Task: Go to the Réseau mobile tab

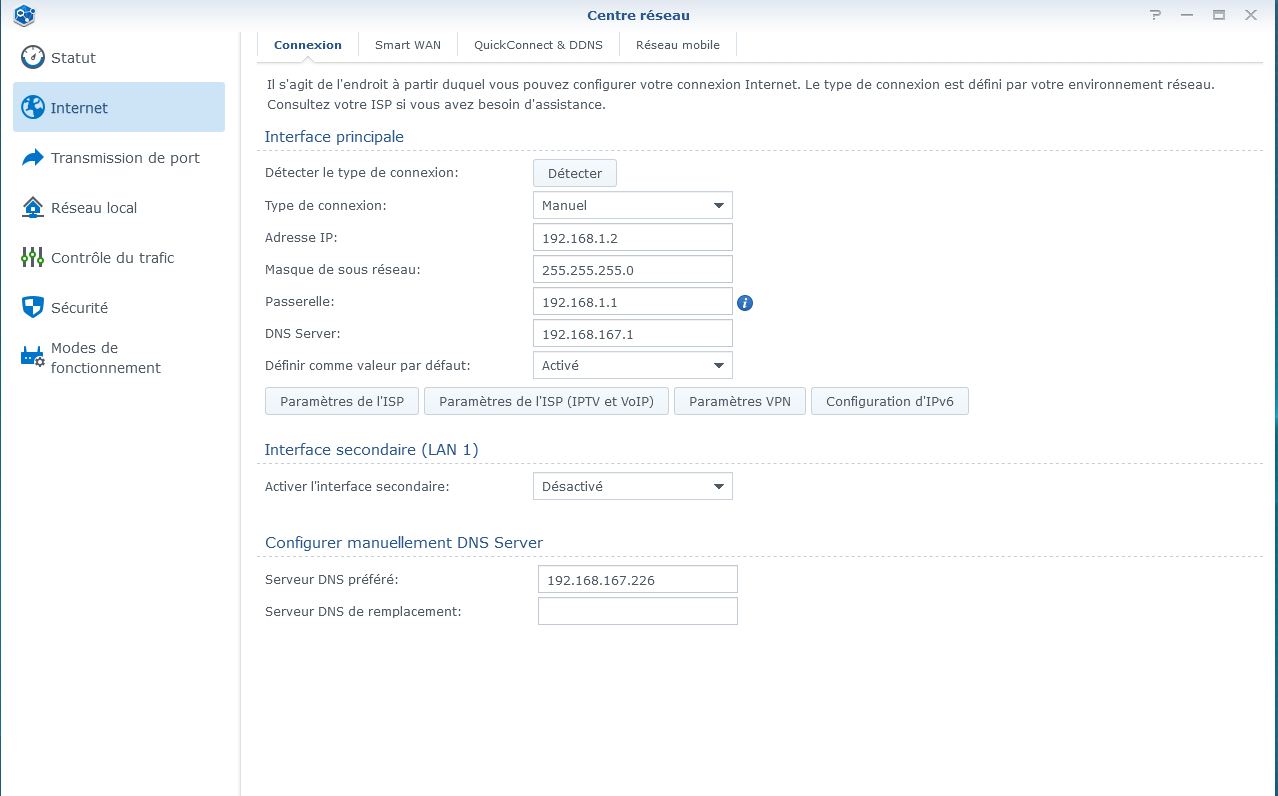Action: (677, 45)
